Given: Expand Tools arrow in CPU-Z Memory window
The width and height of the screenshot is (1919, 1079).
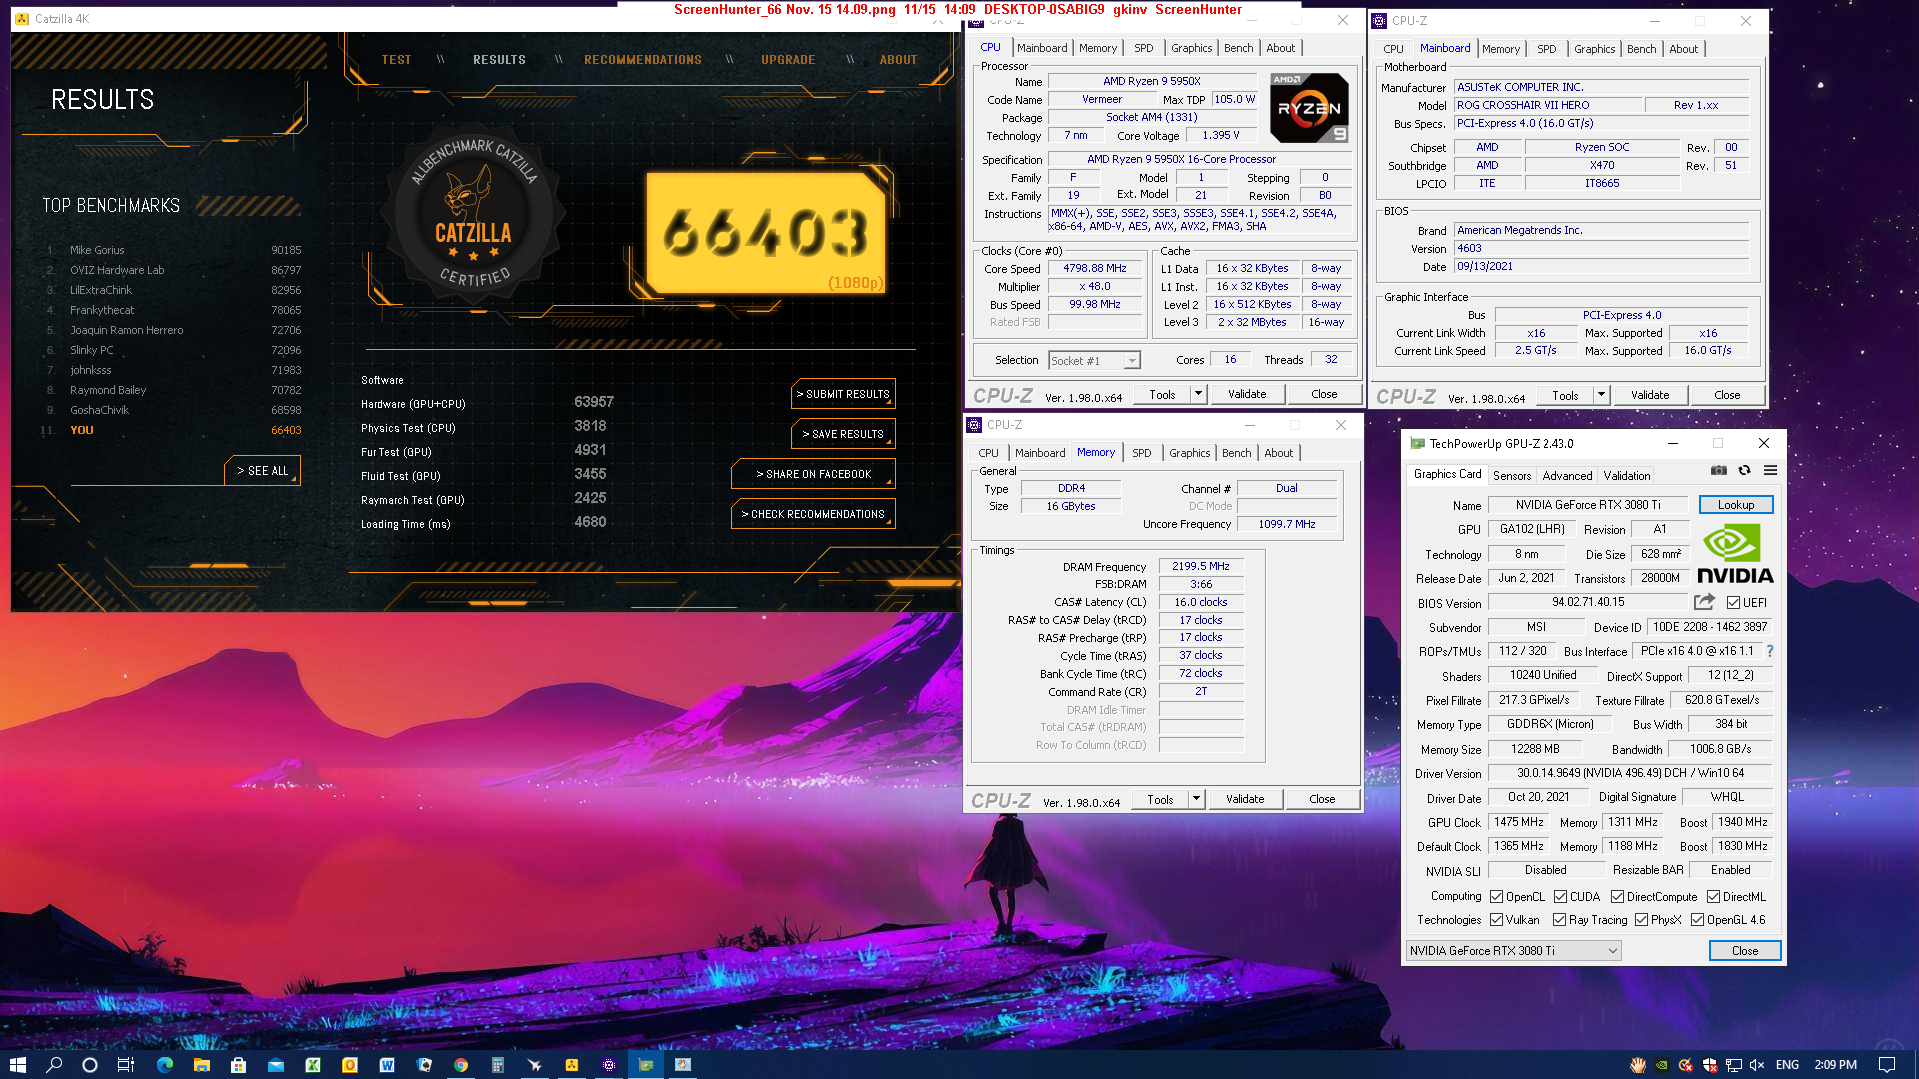Looking at the screenshot, I should point(1196,799).
